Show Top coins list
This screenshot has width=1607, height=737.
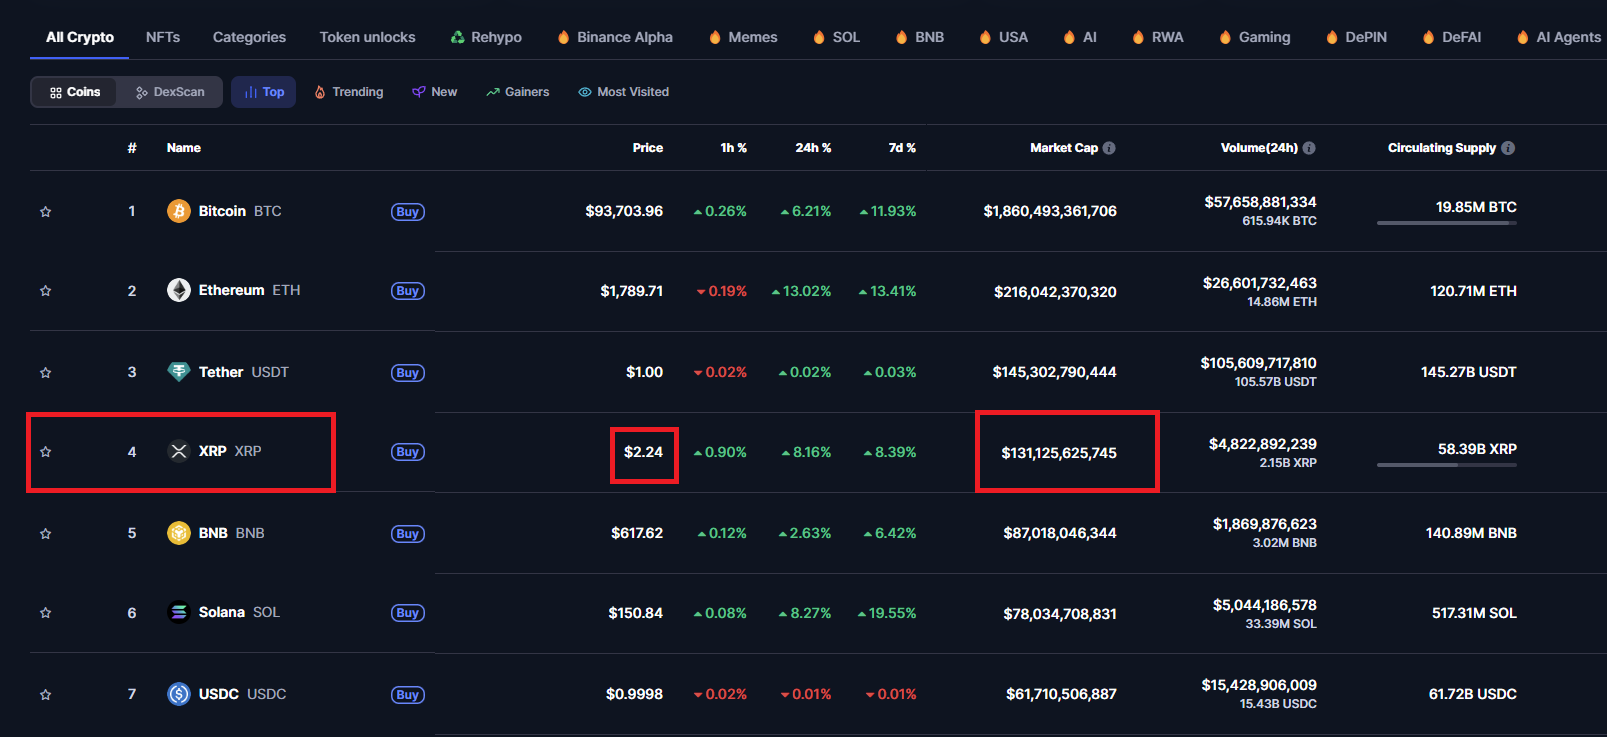[264, 92]
